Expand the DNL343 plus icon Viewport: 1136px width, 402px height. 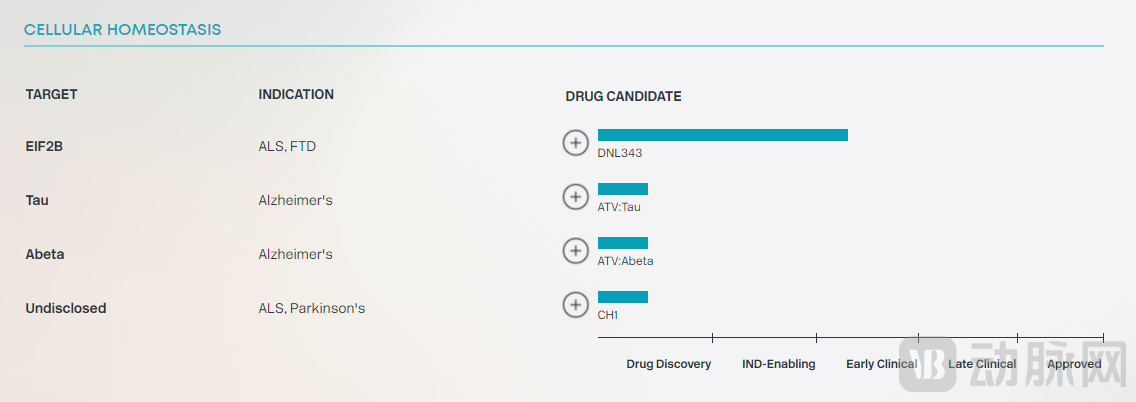tap(575, 143)
